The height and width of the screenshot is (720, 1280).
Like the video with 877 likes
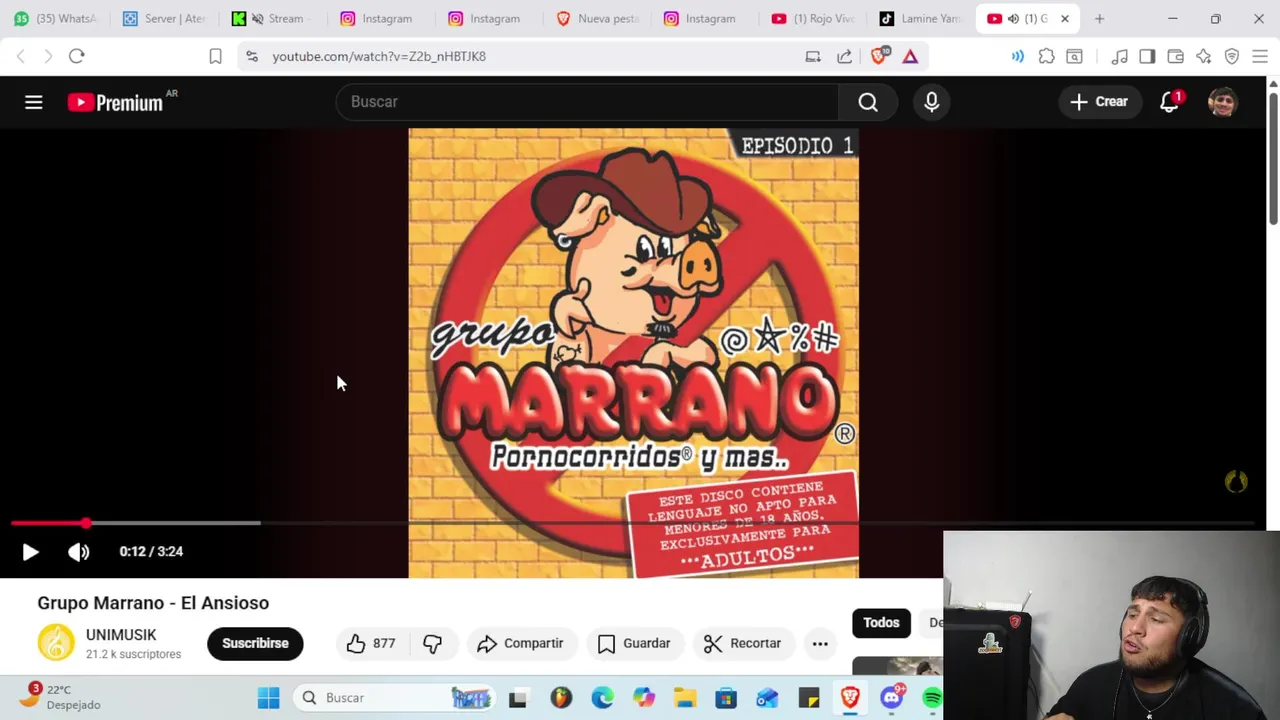pyautogui.click(x=370, y=643)
